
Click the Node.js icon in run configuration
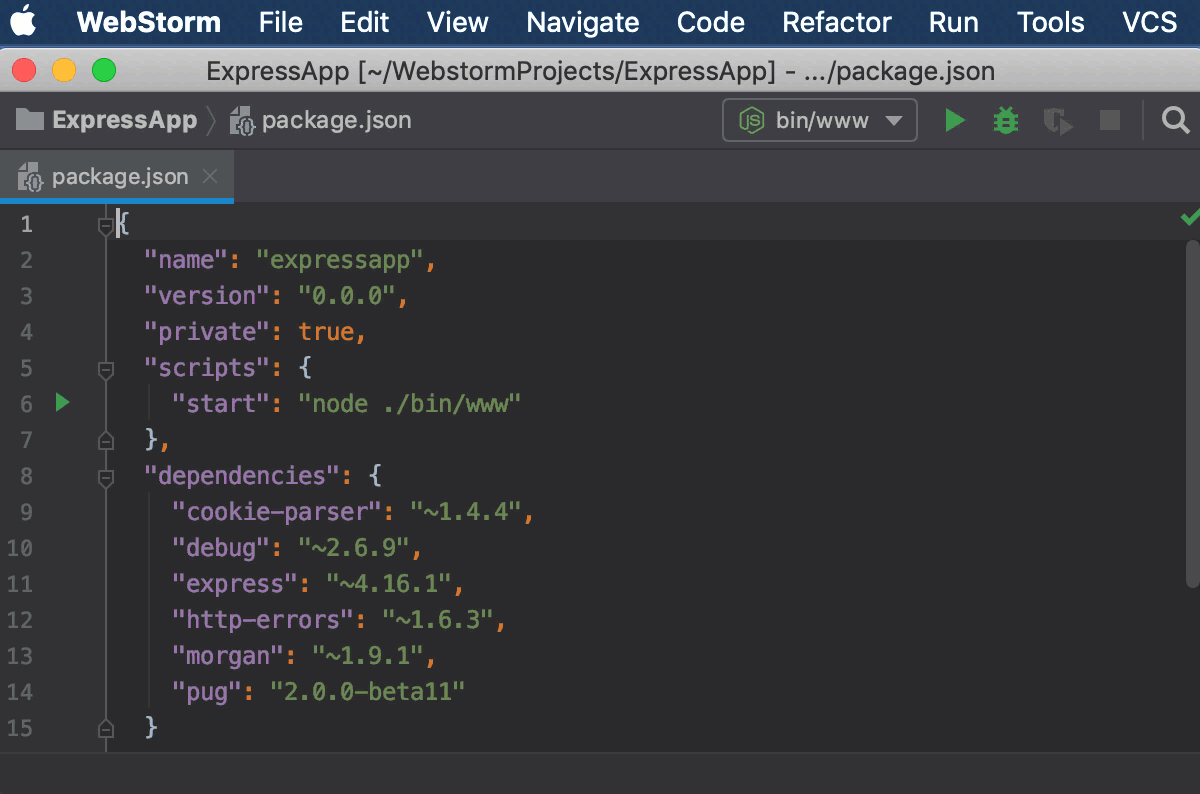coord(751,121)
